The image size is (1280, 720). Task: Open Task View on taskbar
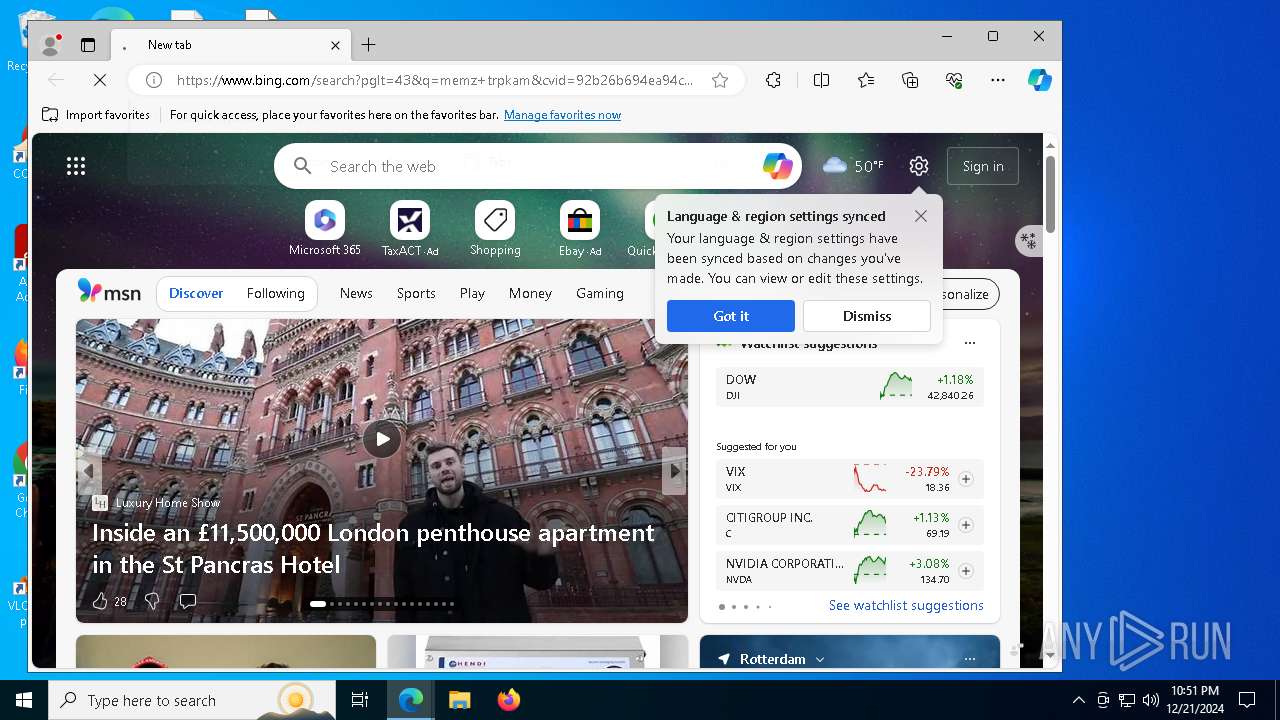pos(360,700)
